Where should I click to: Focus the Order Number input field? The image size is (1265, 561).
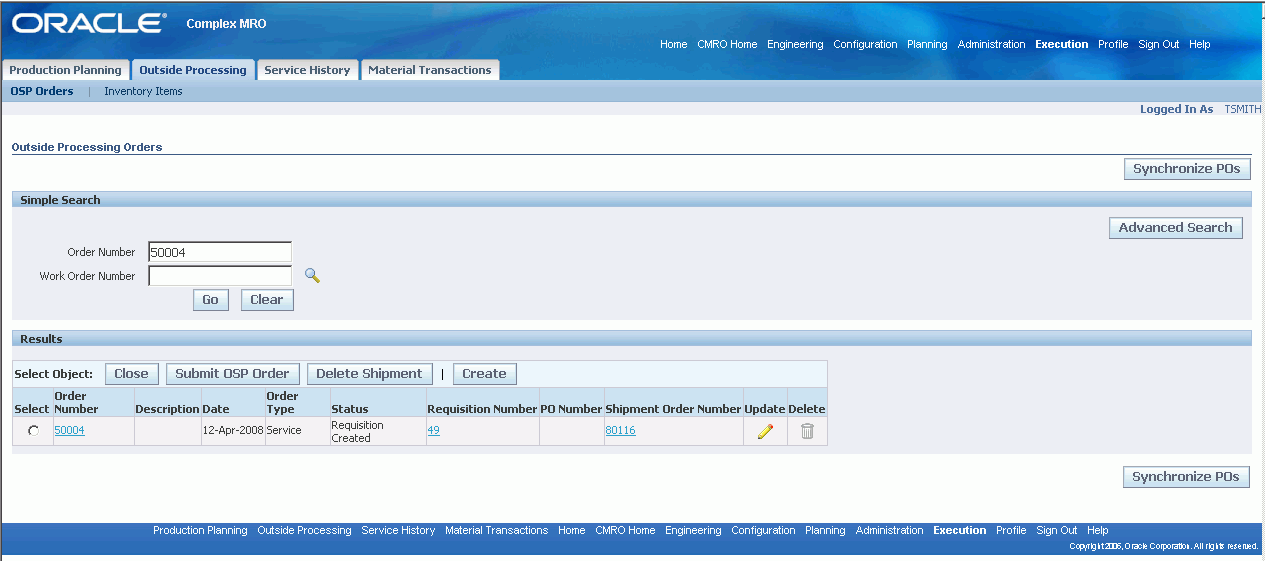[220, 252]
